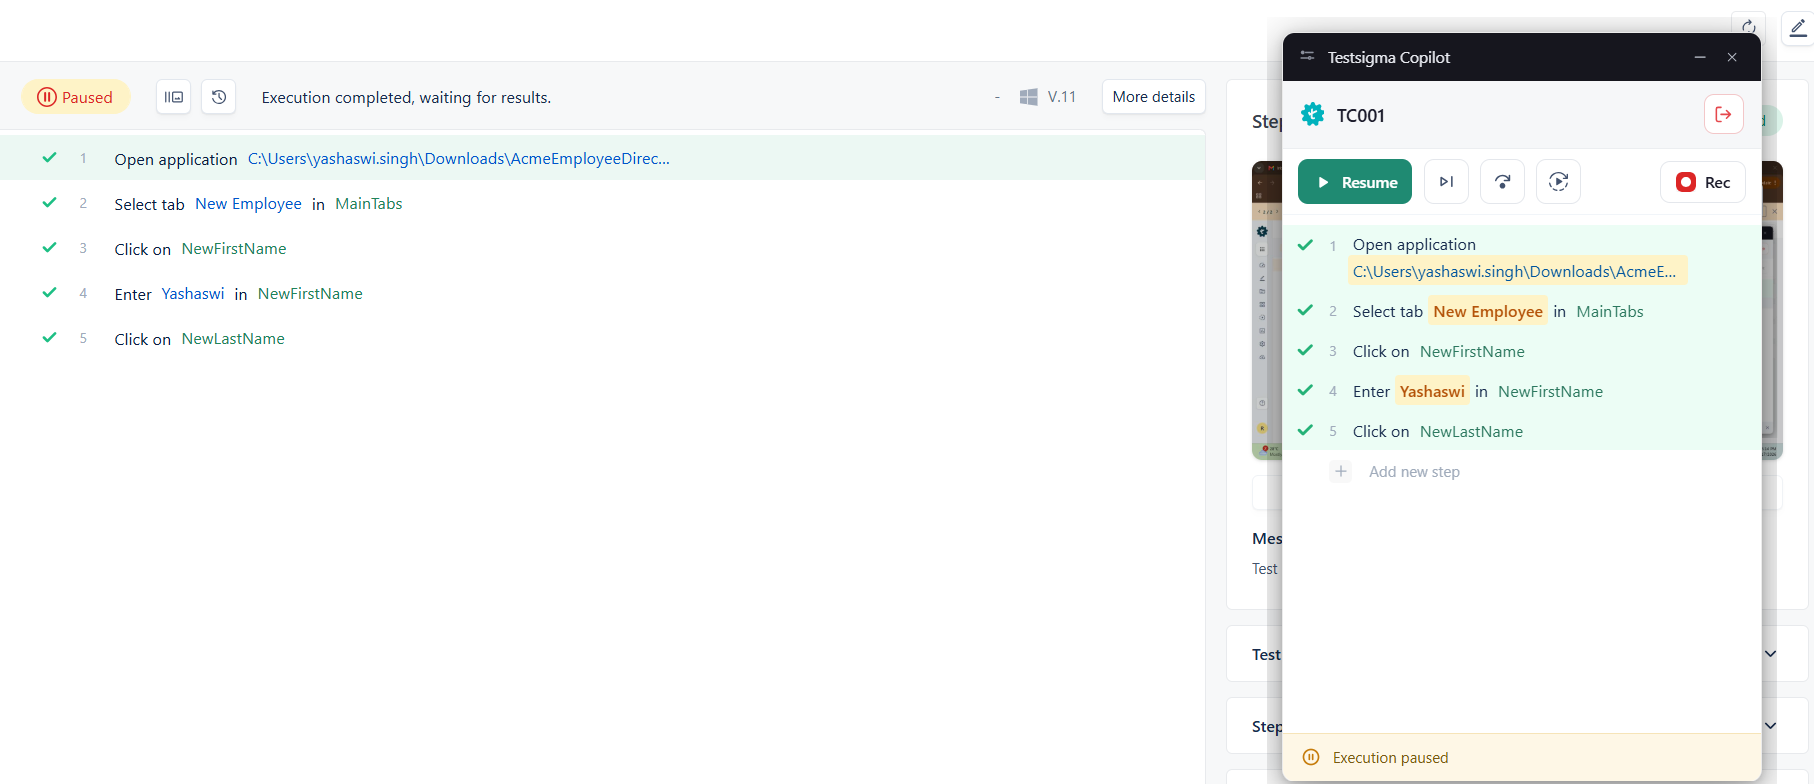
Task: Click the plus icon beside Add new step
Action: (1341, 471)
